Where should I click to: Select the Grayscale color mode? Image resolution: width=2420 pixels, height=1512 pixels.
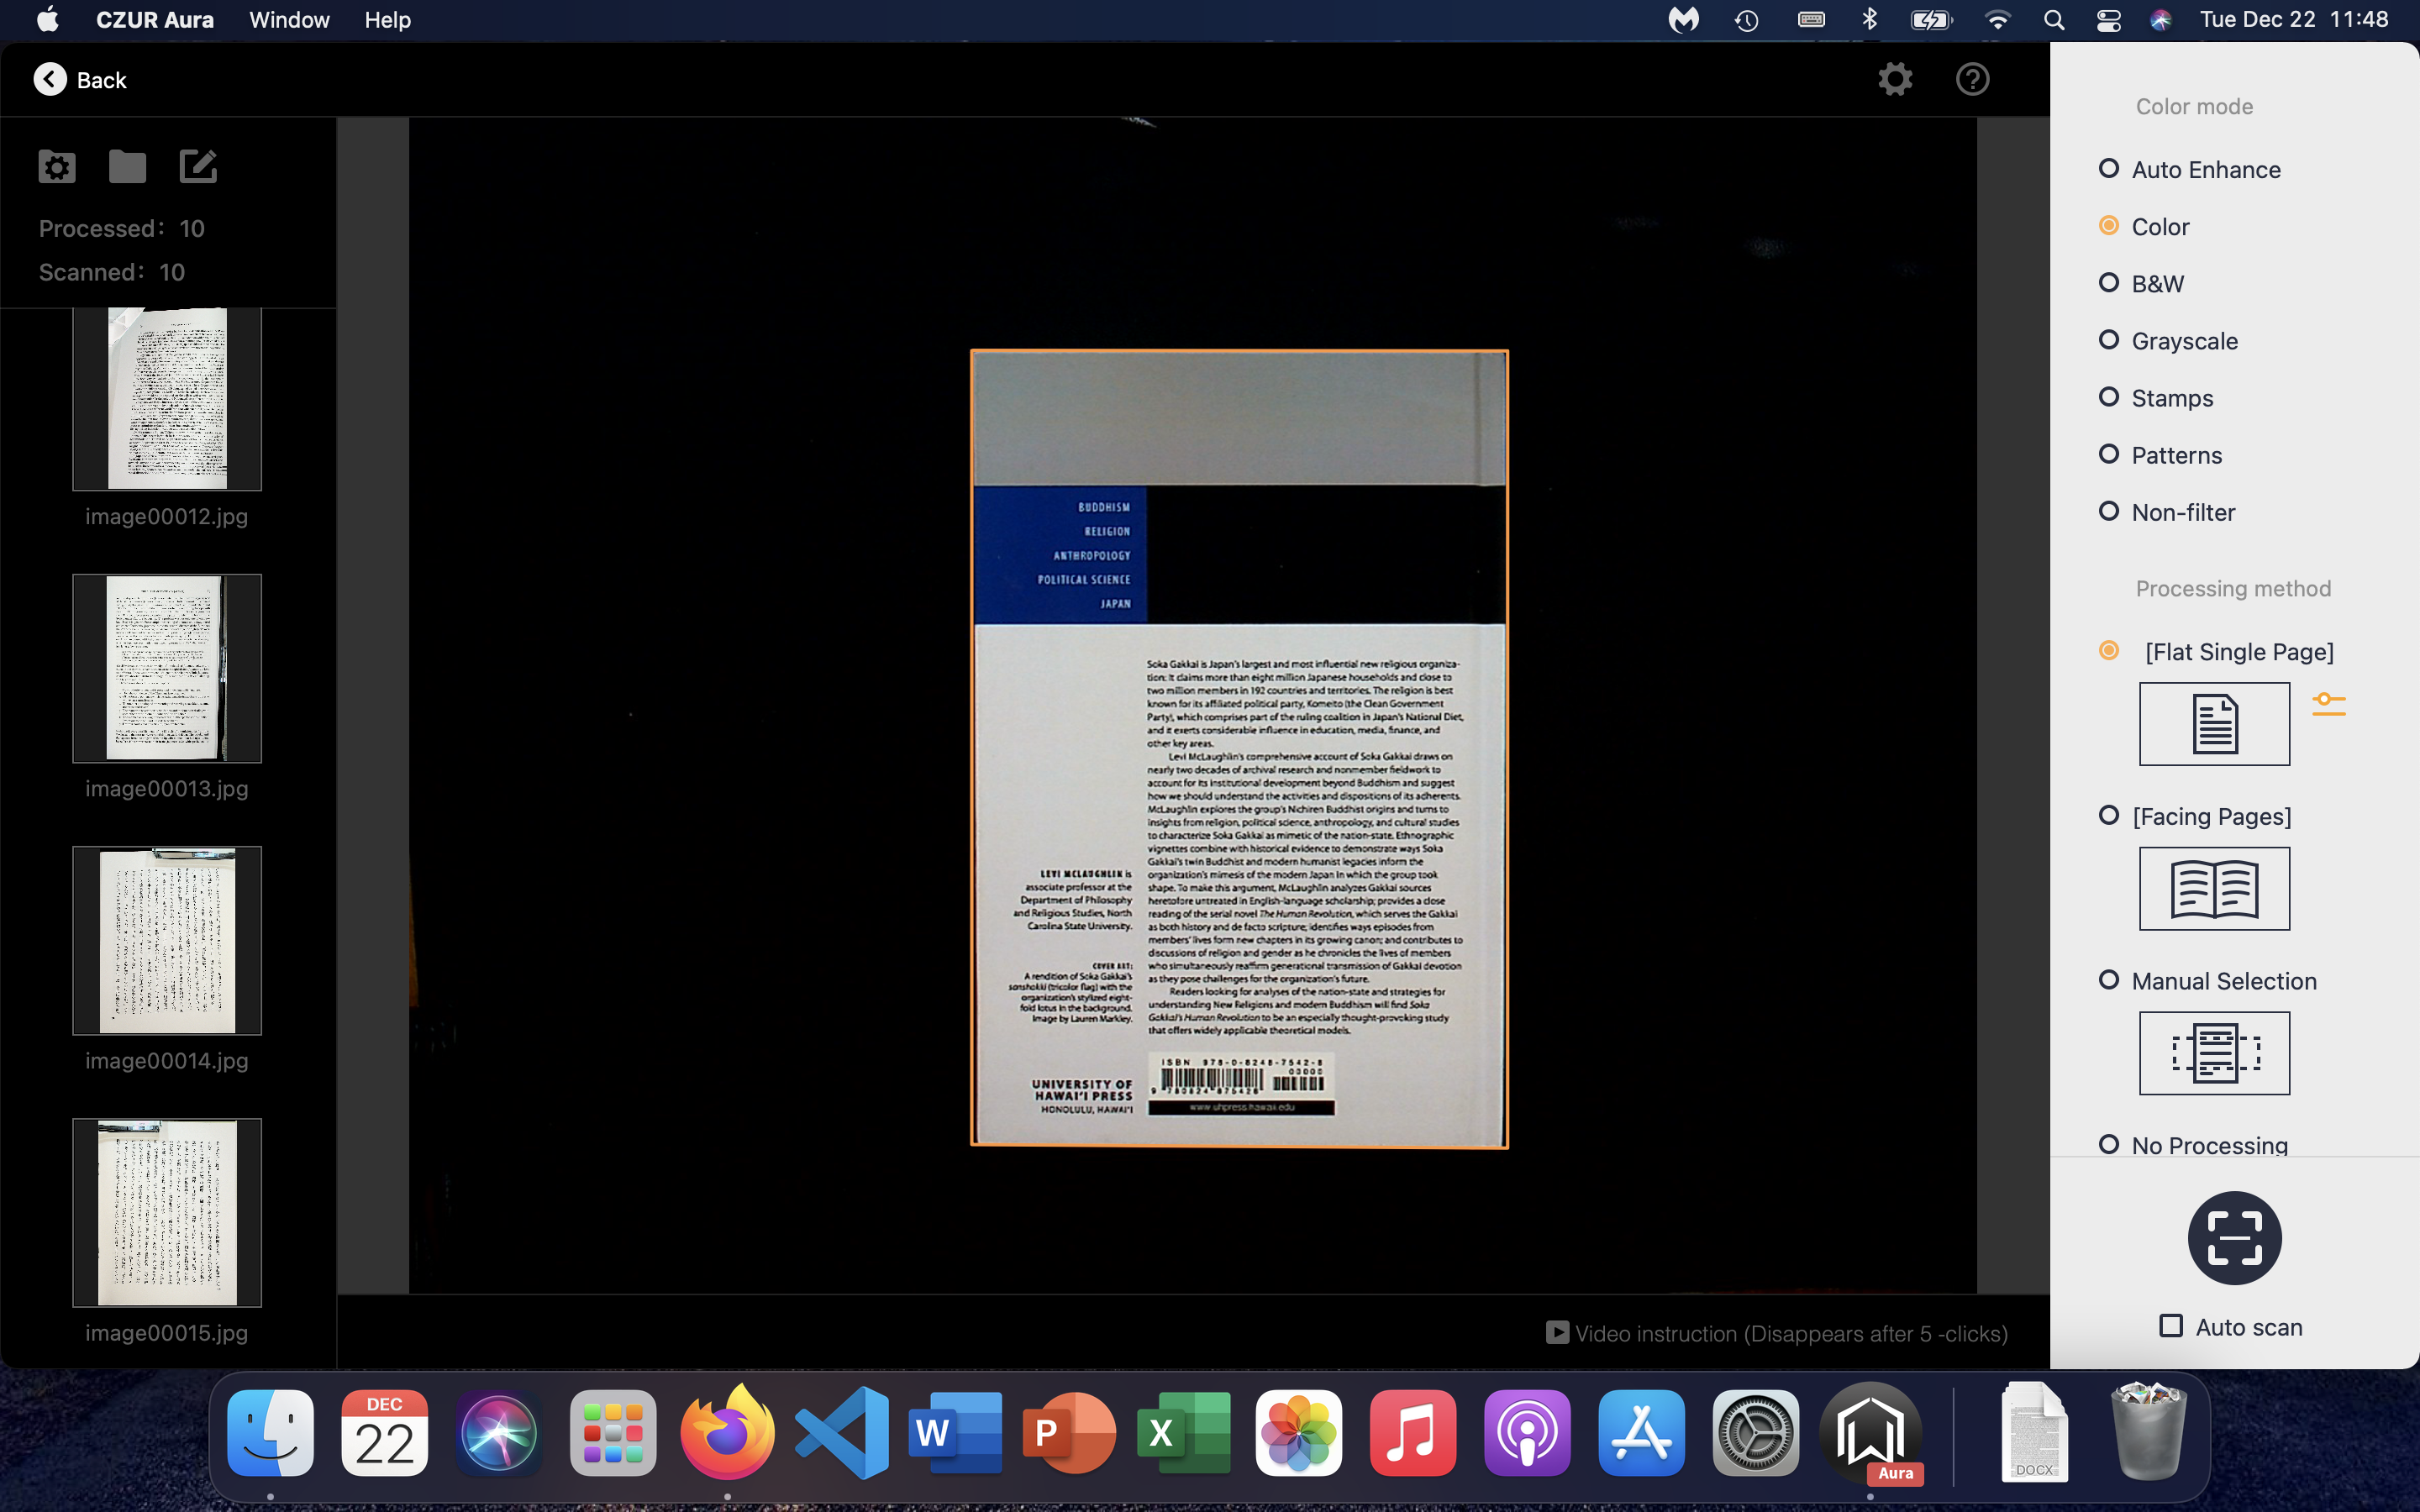pyautogui.click(x=2109, y=340)
